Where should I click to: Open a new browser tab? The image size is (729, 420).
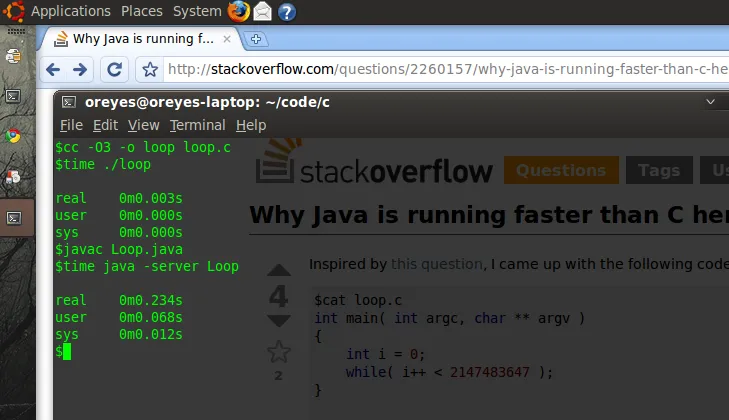(256, 39)
